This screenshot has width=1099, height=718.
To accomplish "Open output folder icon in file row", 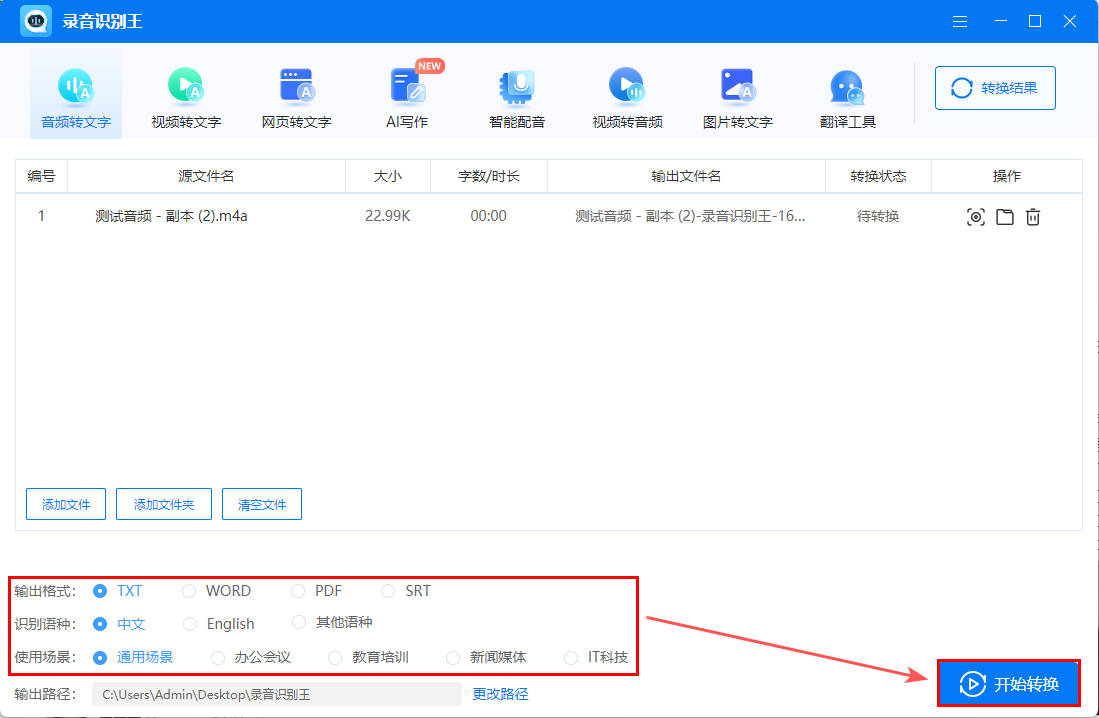I will tap(1005, 216).
